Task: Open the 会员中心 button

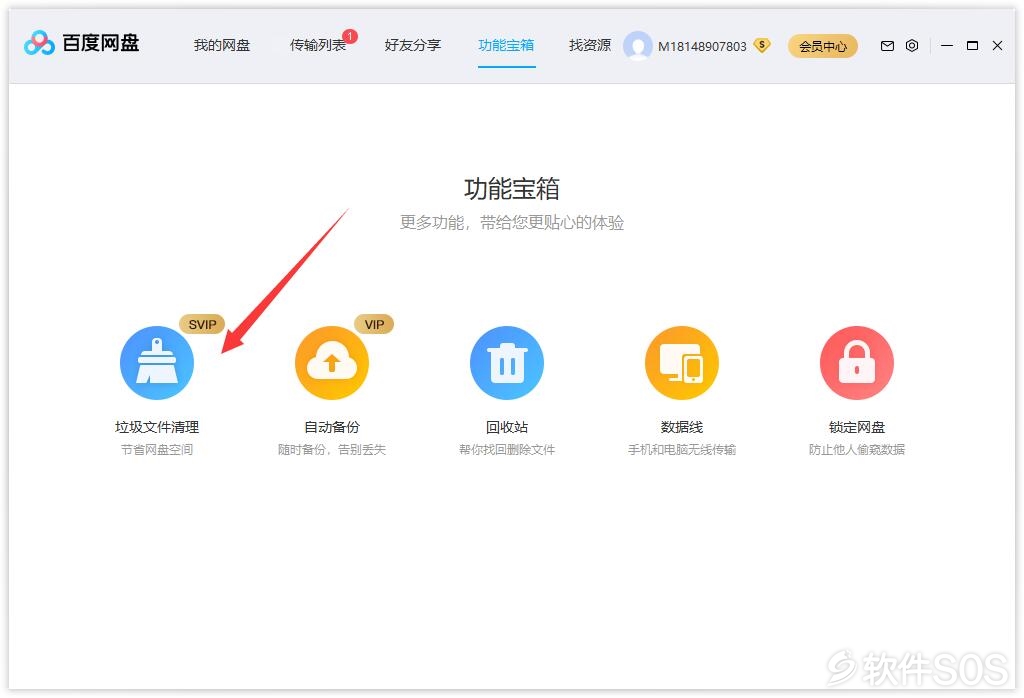Action: click(x=823, y=46)
